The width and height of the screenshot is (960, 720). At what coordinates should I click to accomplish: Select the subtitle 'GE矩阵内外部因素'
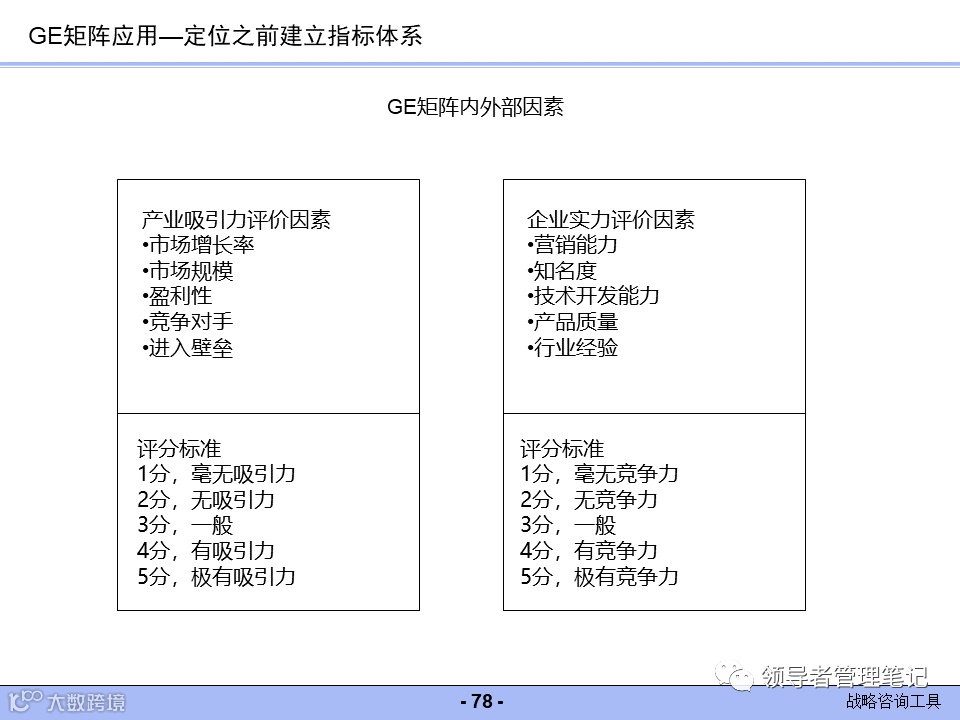(x=475, y=107)
